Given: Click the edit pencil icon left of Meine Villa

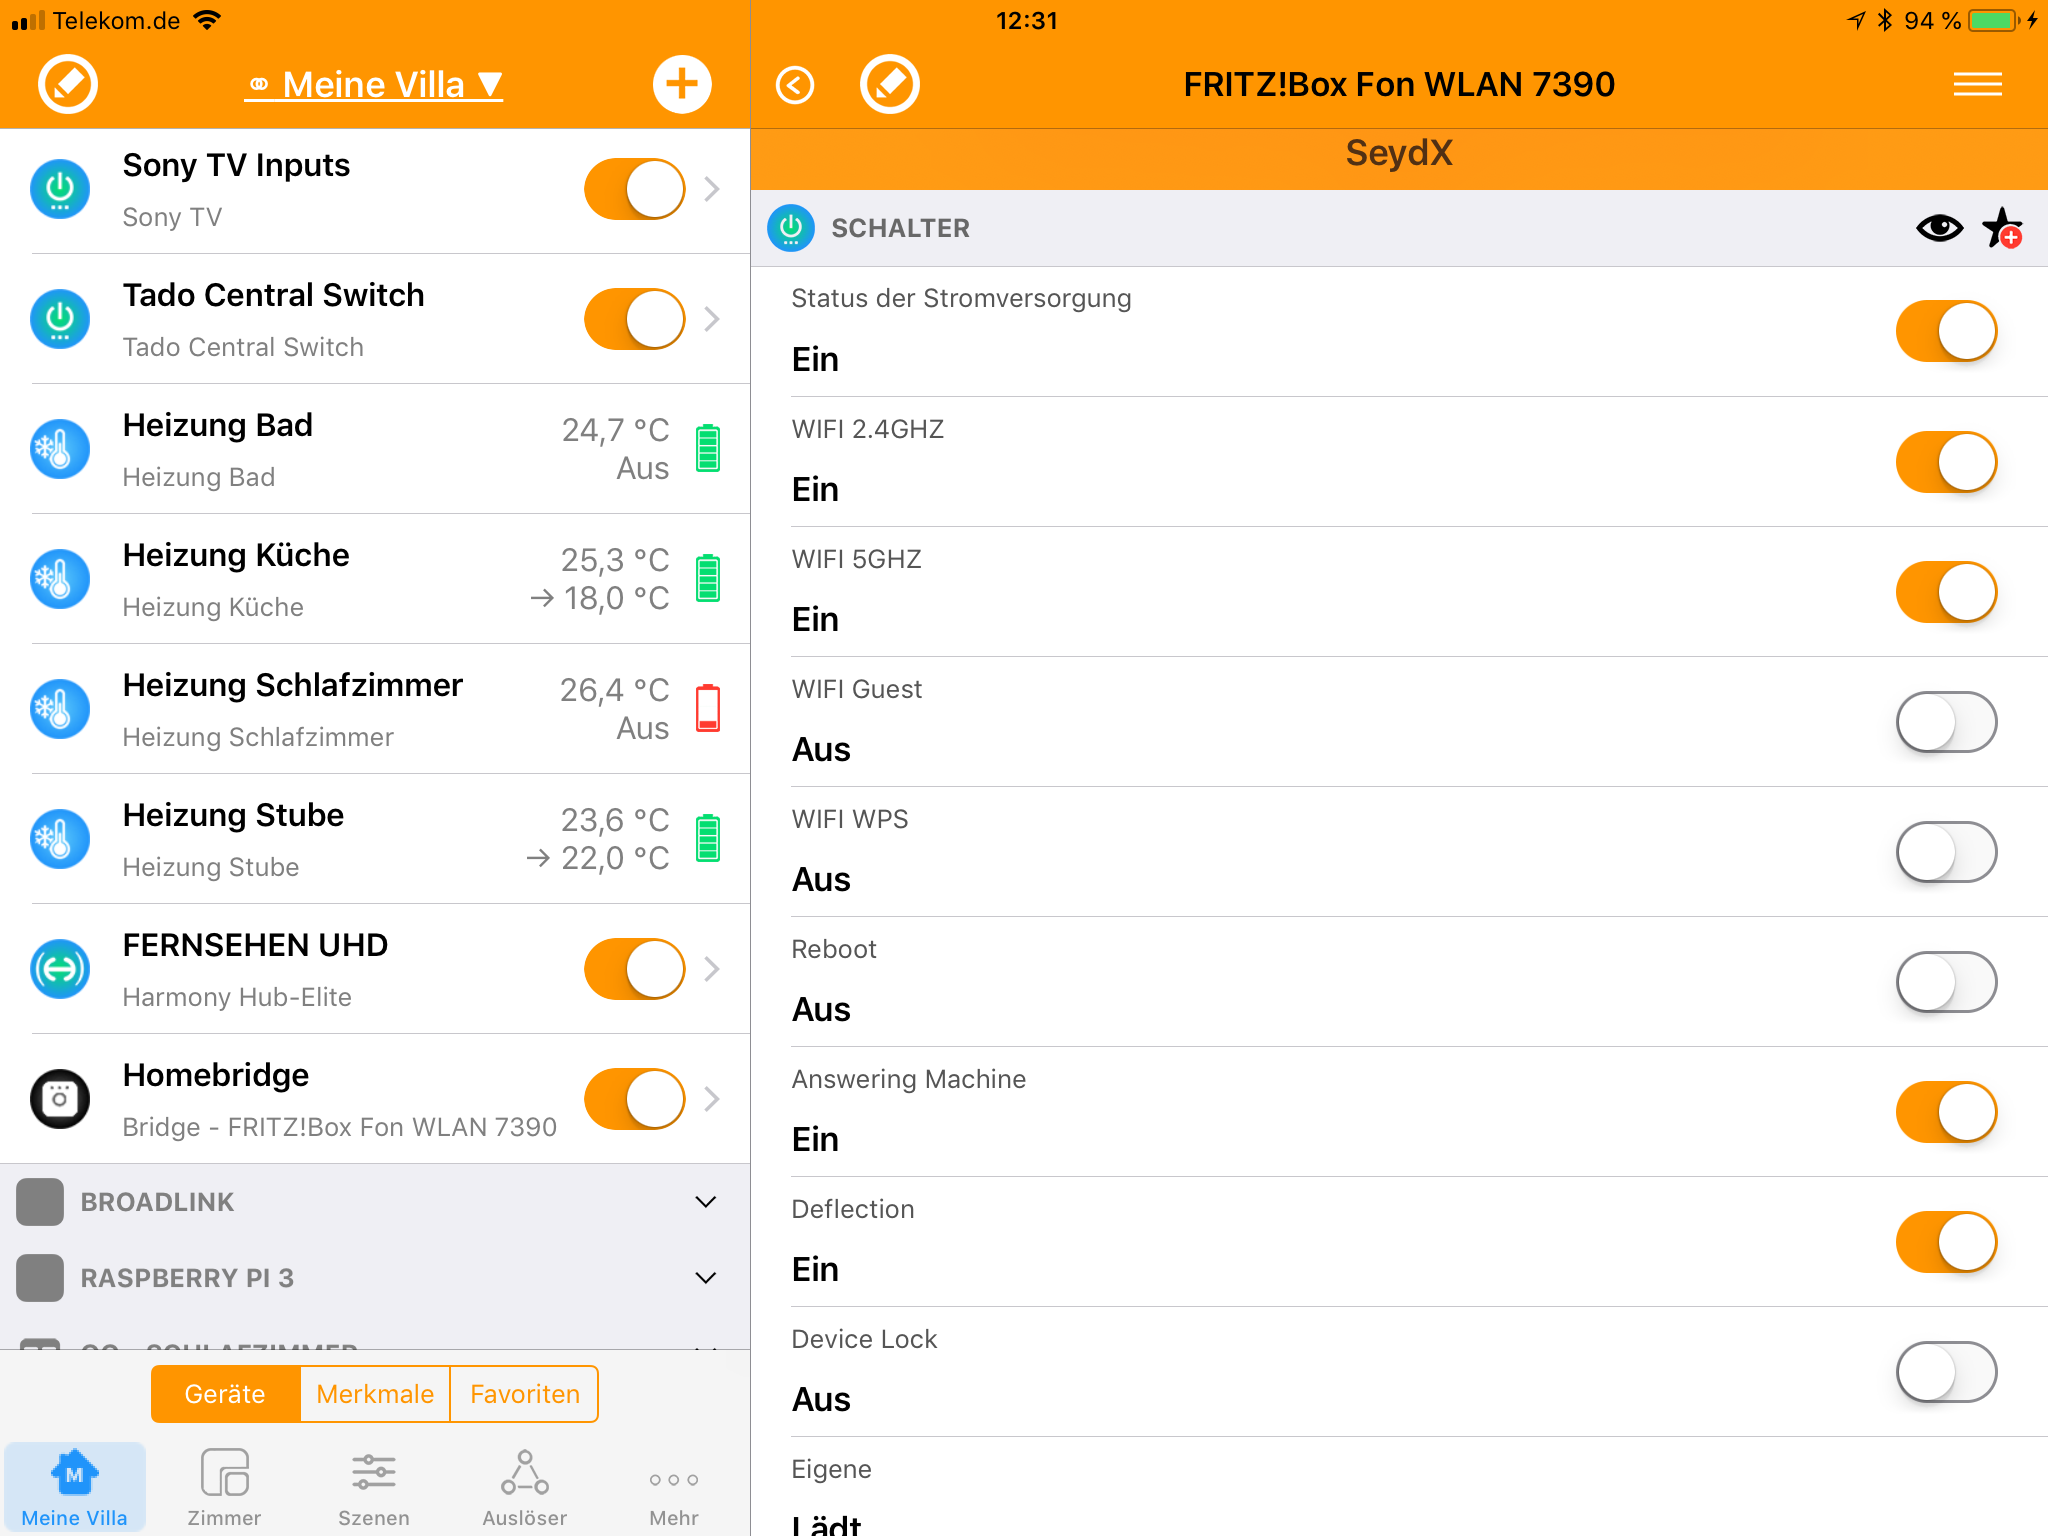Looking at the screenshot, I should click(x=68, y=84).
